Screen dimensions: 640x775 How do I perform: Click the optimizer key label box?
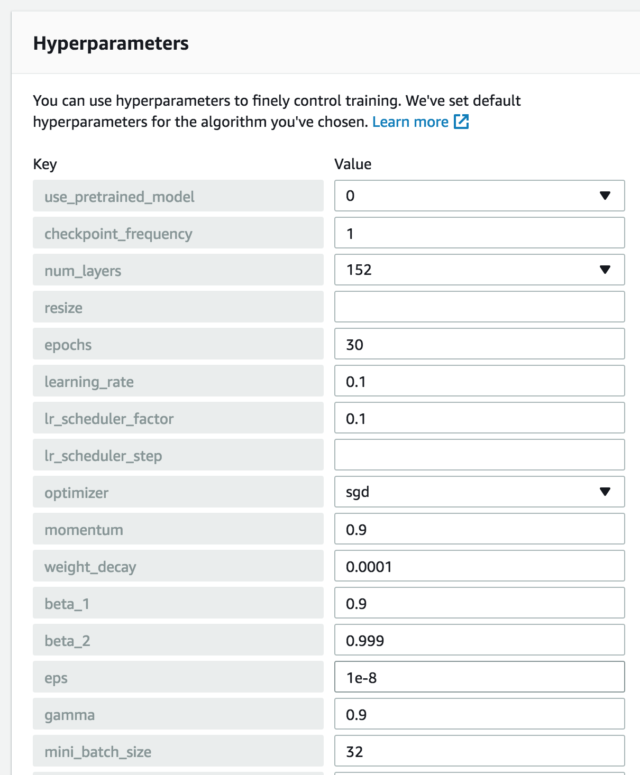pyautogui.click(x=178, y=492)
